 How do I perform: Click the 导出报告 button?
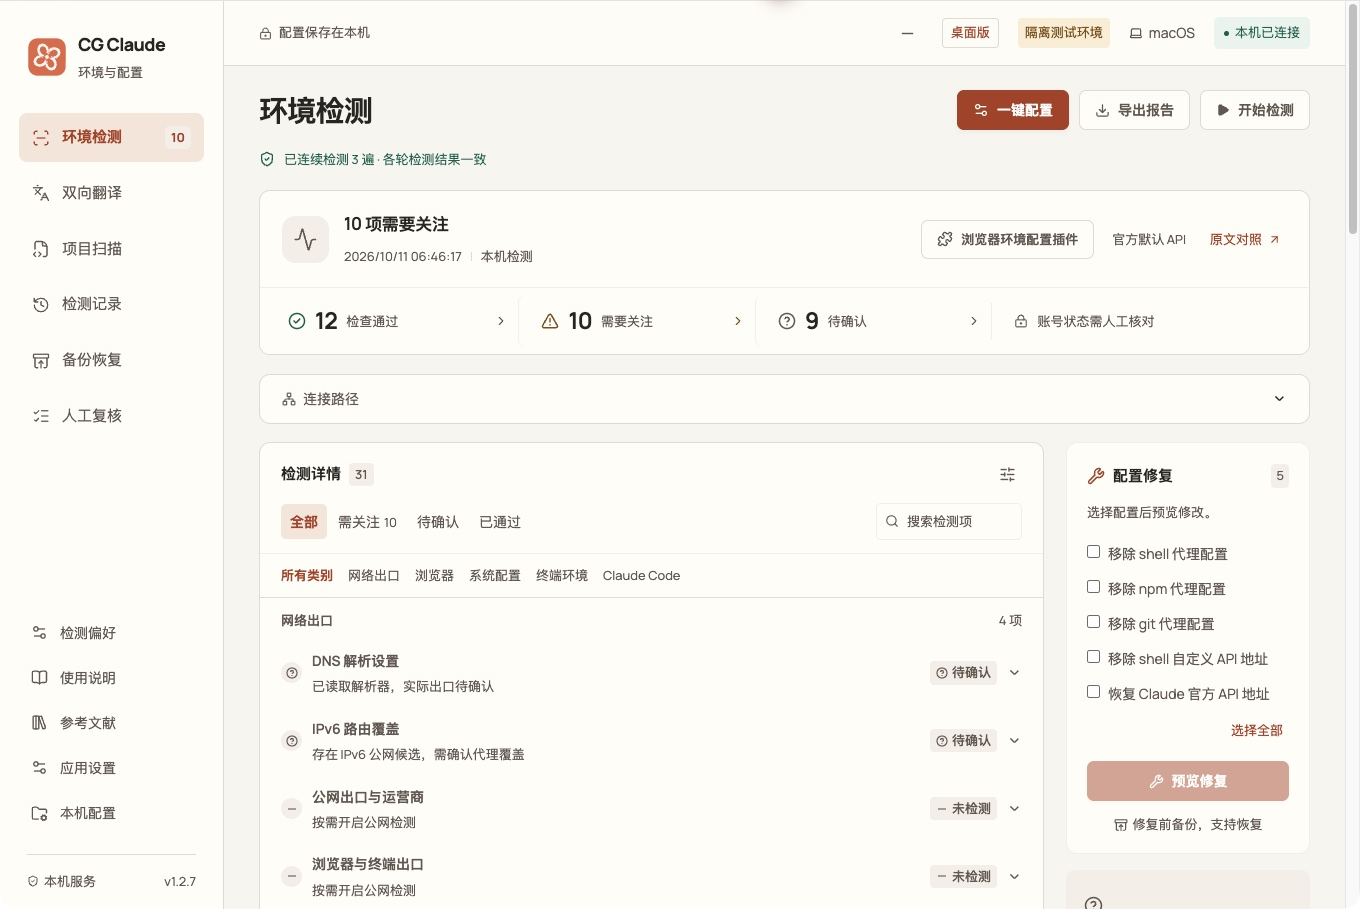tap(1134, 110)
